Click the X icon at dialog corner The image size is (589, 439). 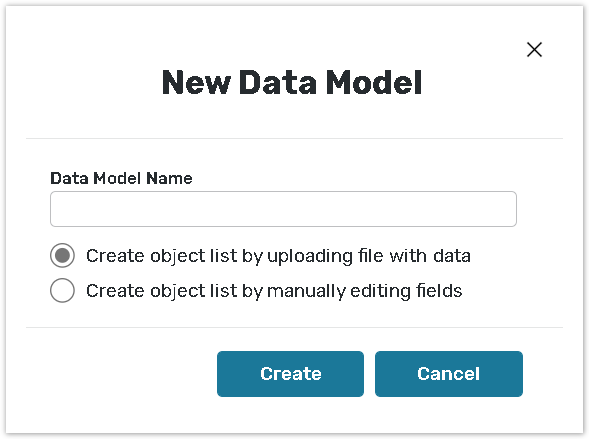534,50
